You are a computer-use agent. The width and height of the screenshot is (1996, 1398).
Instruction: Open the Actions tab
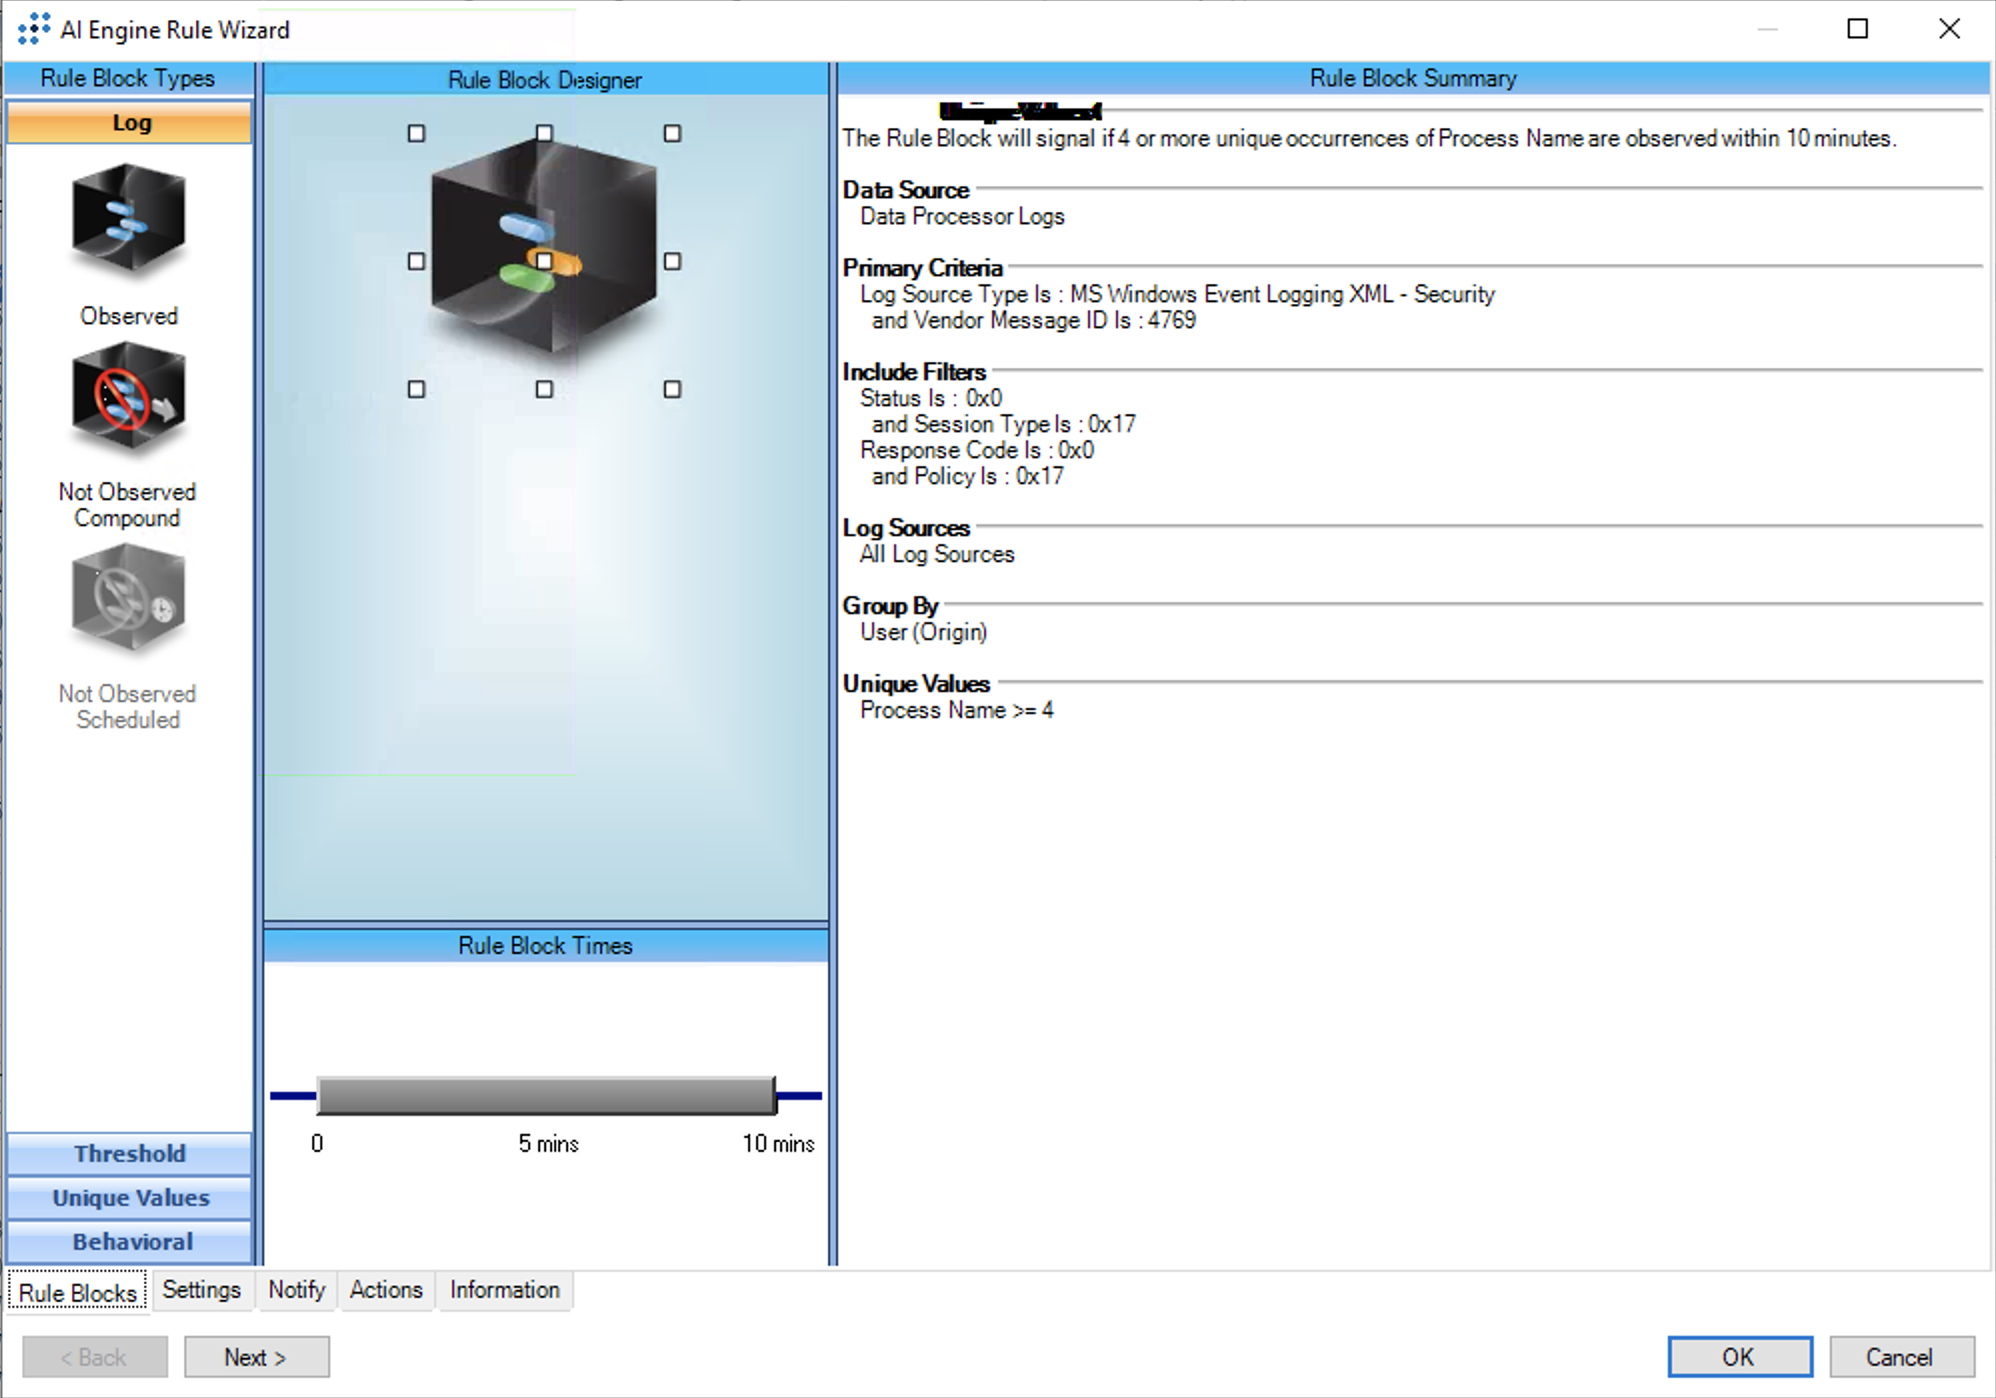click(x=386, y=1289)
